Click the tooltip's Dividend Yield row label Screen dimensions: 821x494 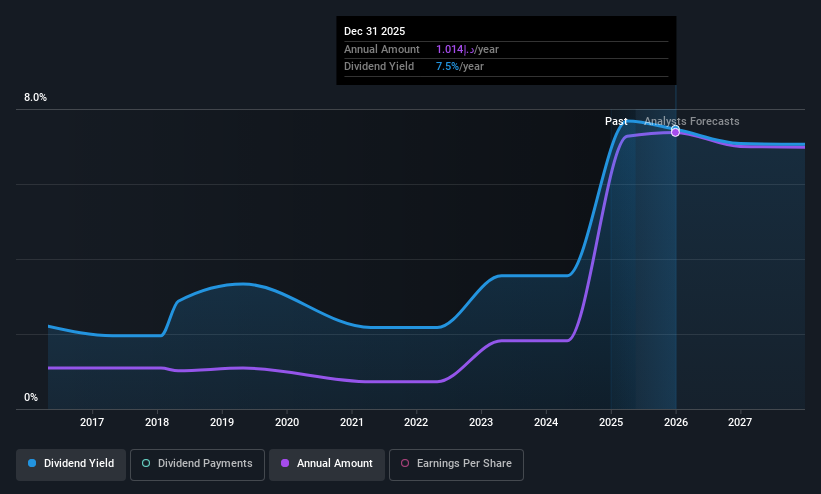[379, 67]
